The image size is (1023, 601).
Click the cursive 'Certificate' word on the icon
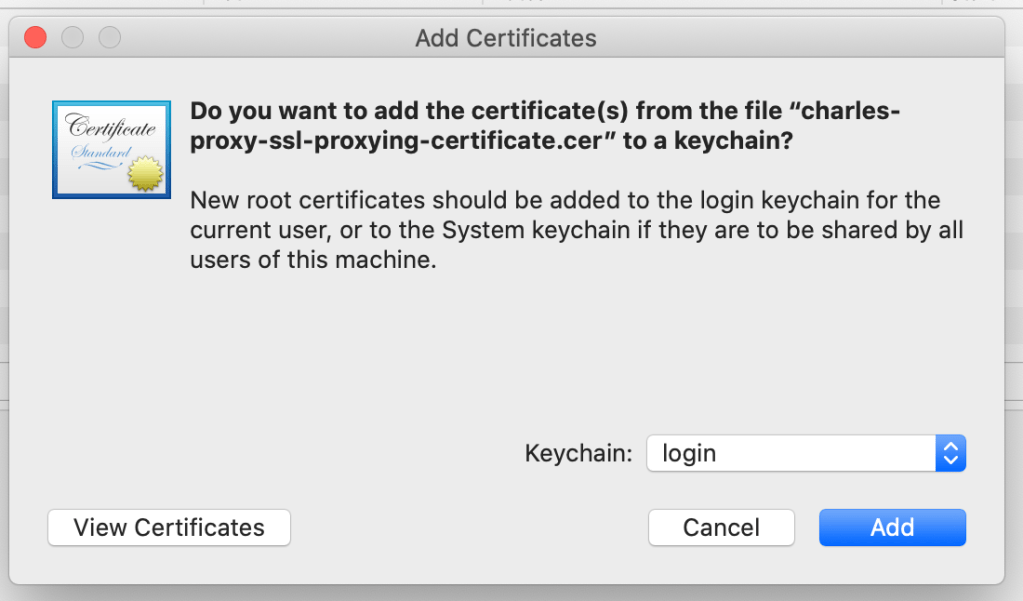tap(111, 127)
